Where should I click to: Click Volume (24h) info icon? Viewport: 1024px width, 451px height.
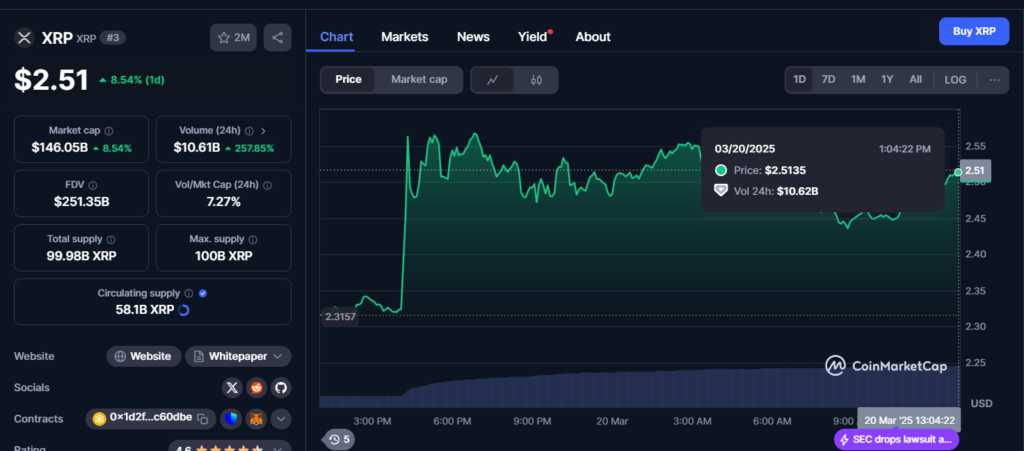point(250,131)
